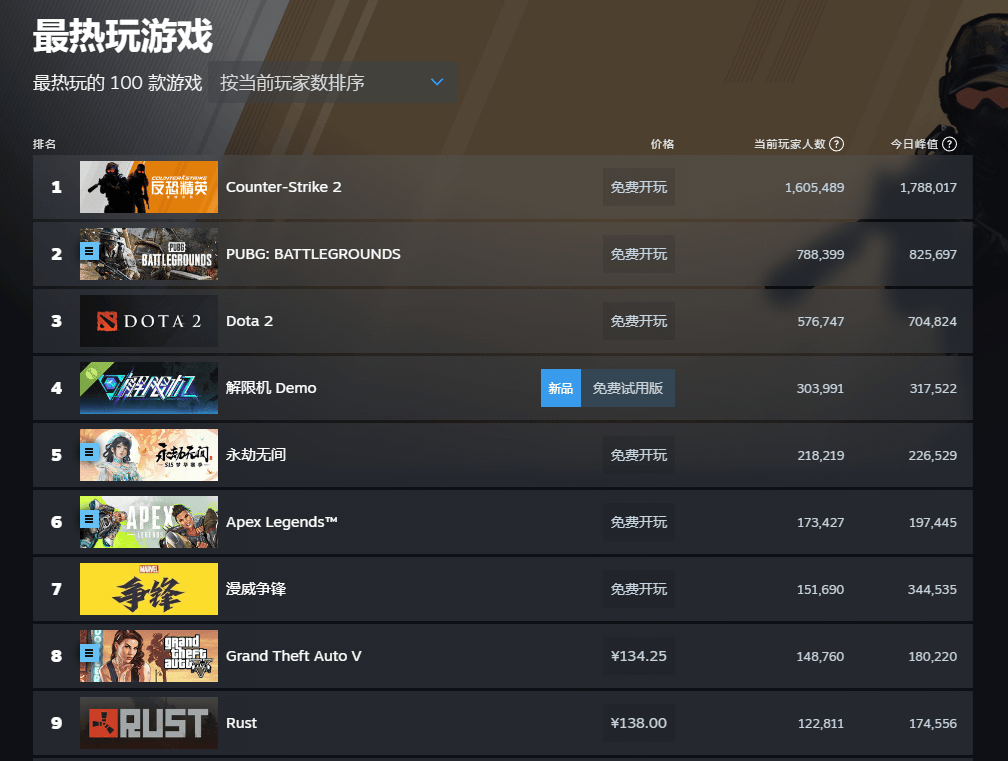Click the 今日峰值 column label
This screenshot has width=1008, height=761.
pos(914,144)
